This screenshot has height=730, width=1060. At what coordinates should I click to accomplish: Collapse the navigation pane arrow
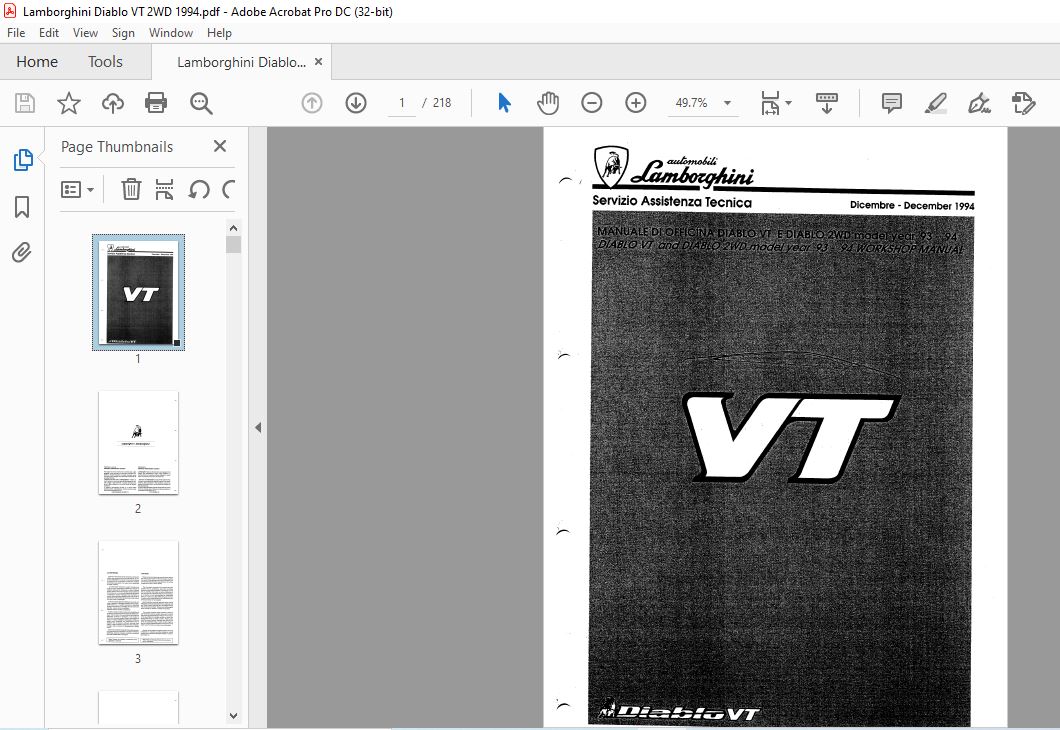[258, 427]
